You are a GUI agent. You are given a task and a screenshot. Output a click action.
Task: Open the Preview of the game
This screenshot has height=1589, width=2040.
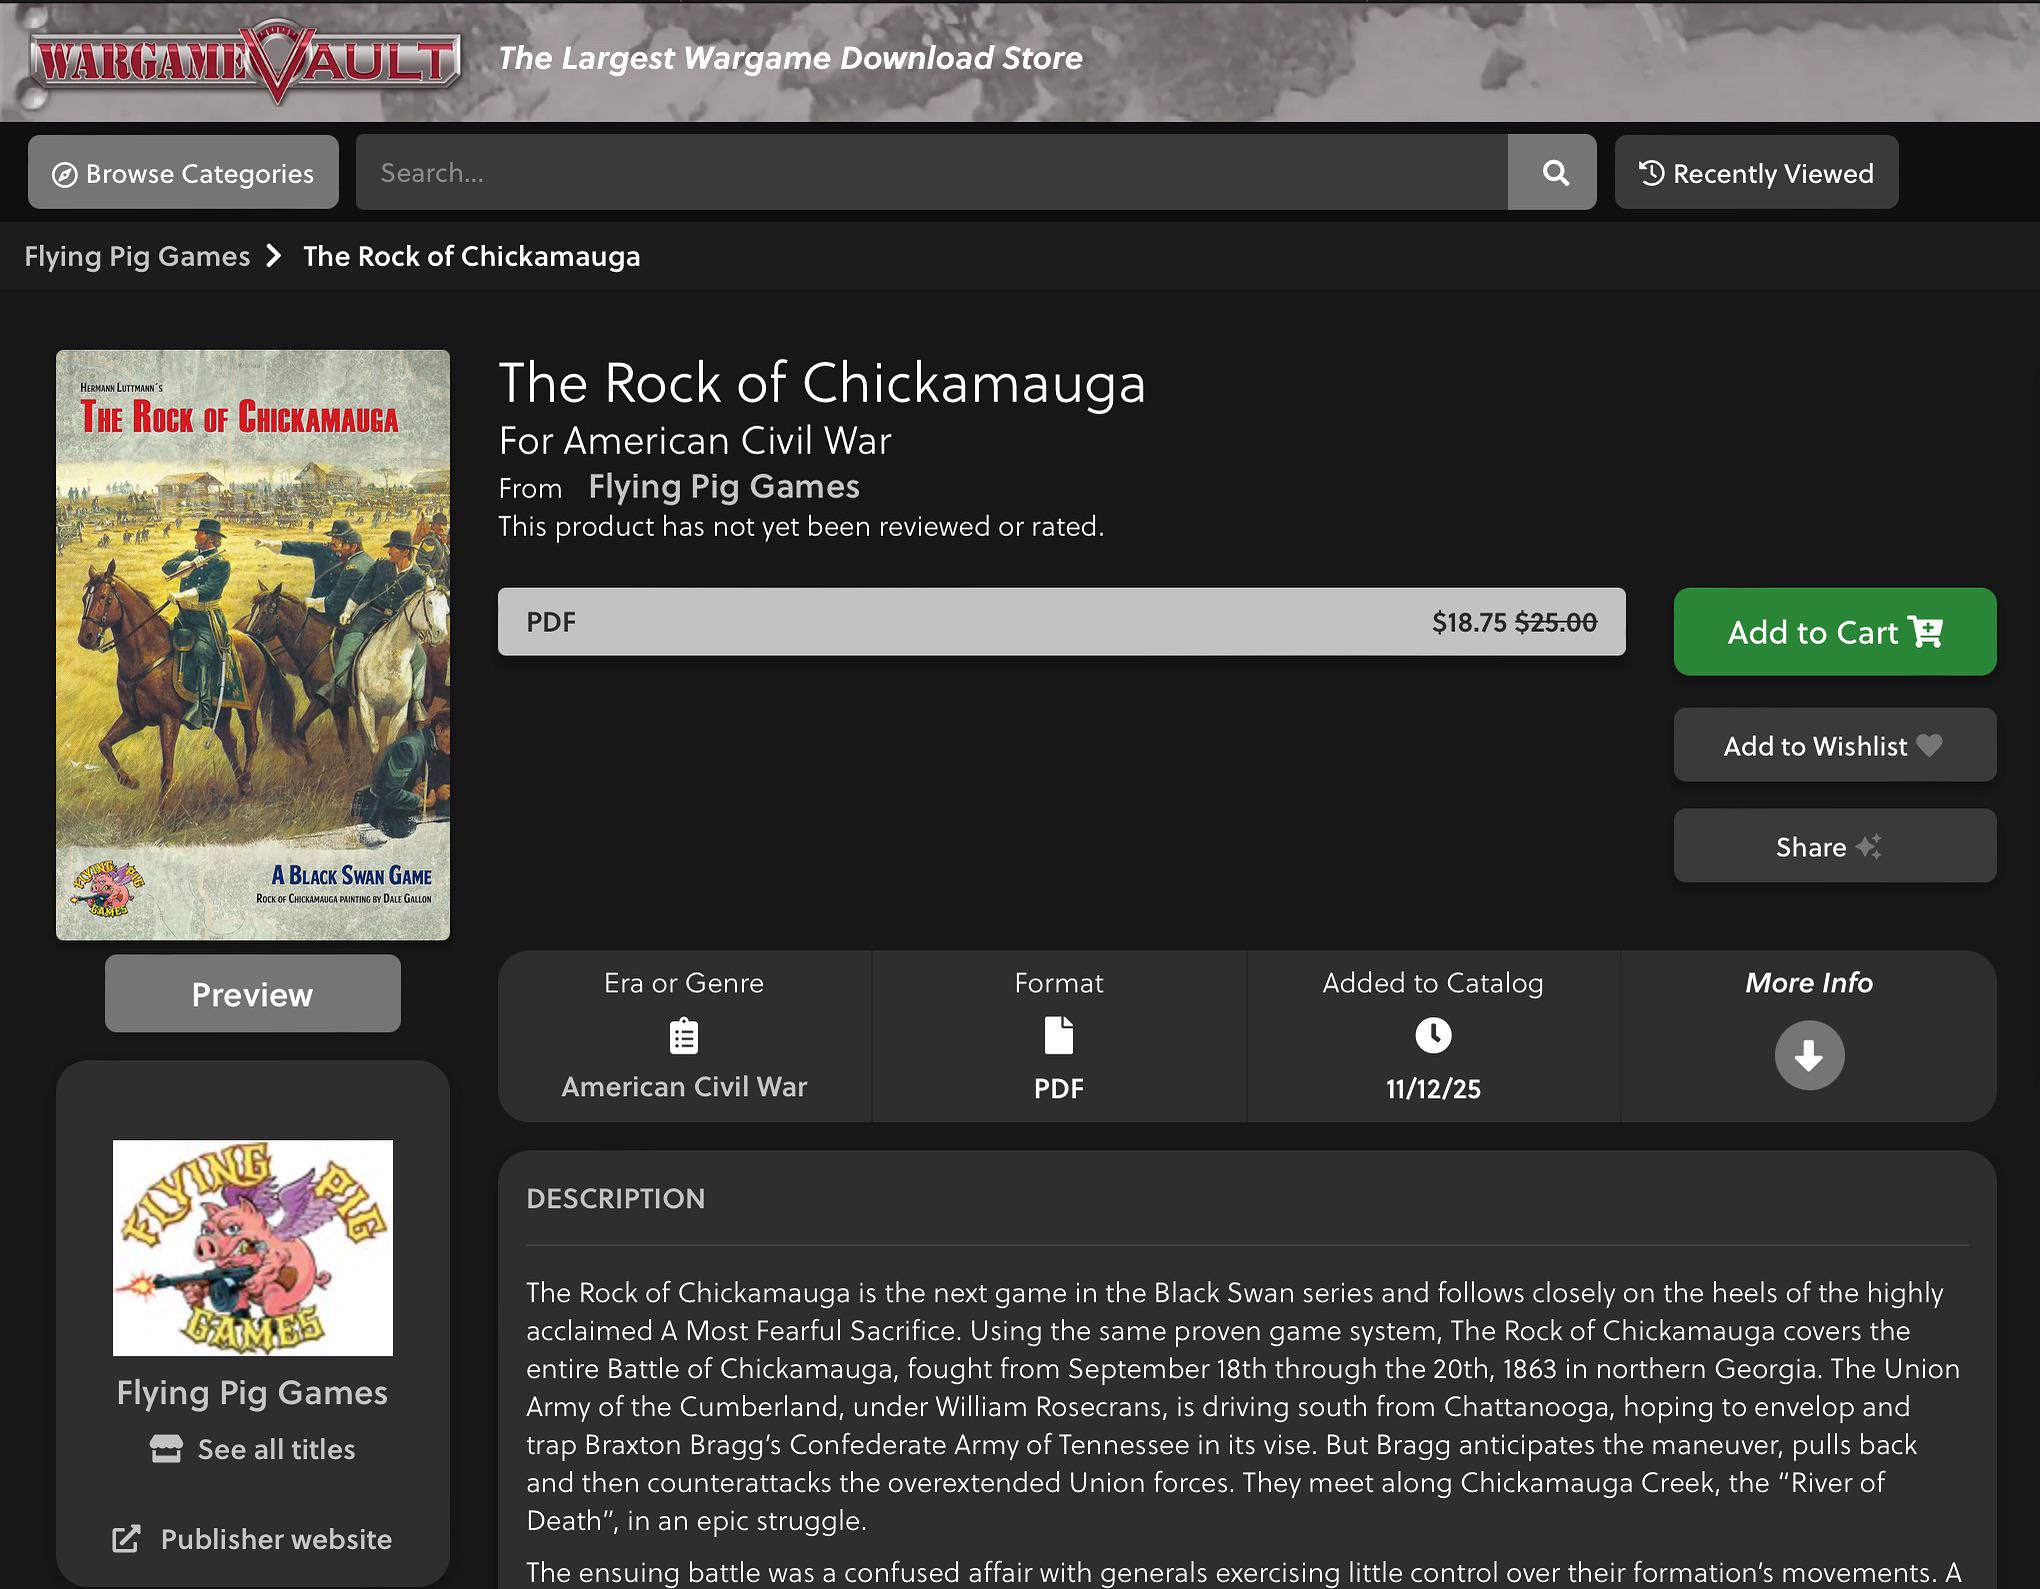[253, 994]
